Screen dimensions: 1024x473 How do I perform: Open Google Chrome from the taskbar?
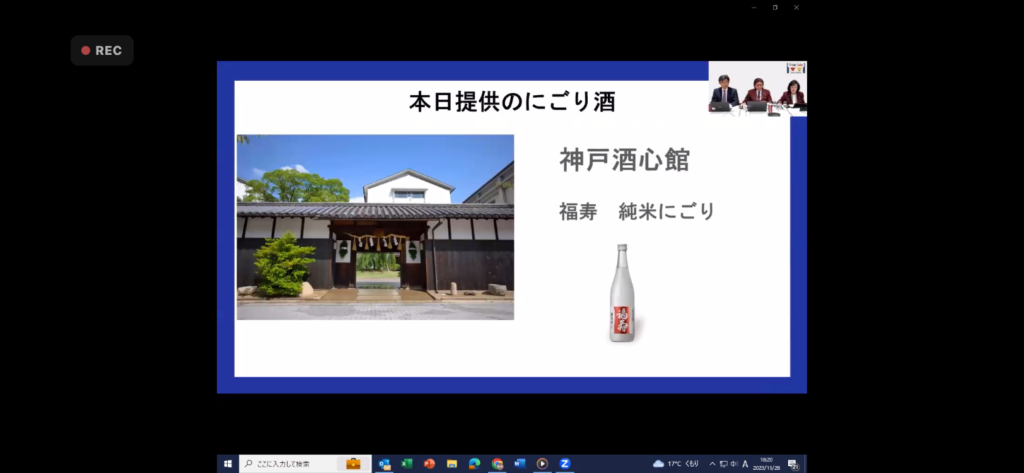click(498, 464)
